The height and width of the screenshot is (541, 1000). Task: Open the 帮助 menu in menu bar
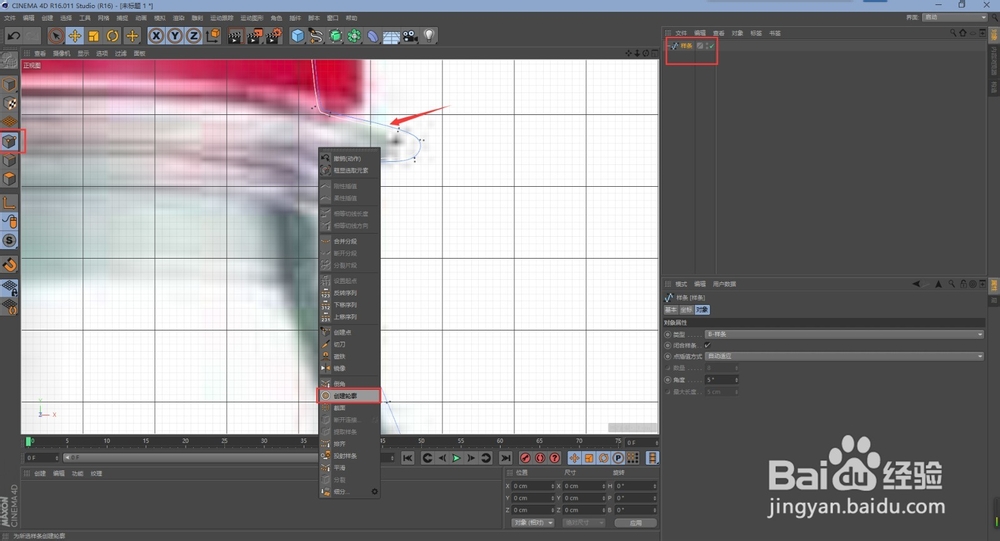click(x=351, y=18)
